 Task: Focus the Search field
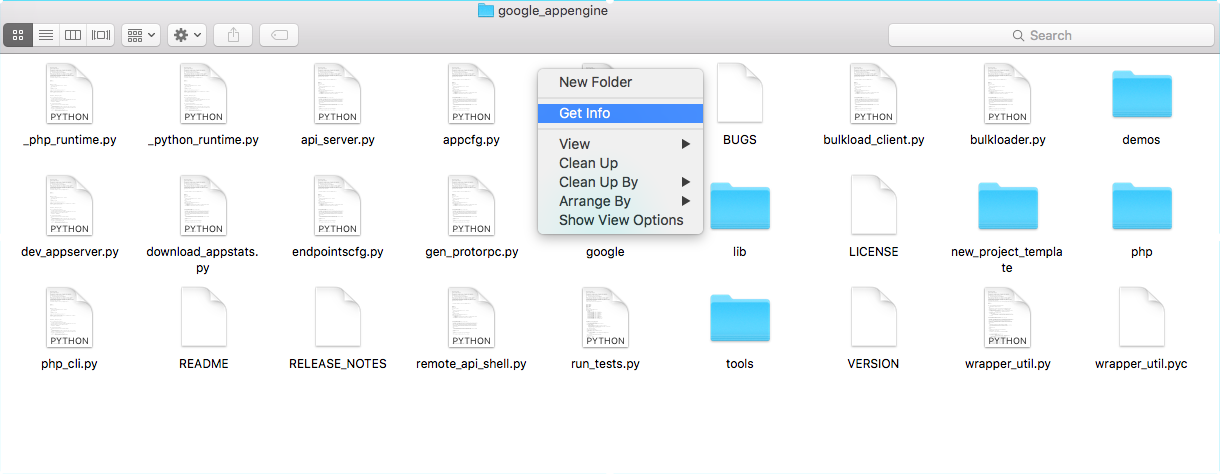pyautogui.click(x=1050, y=35)
